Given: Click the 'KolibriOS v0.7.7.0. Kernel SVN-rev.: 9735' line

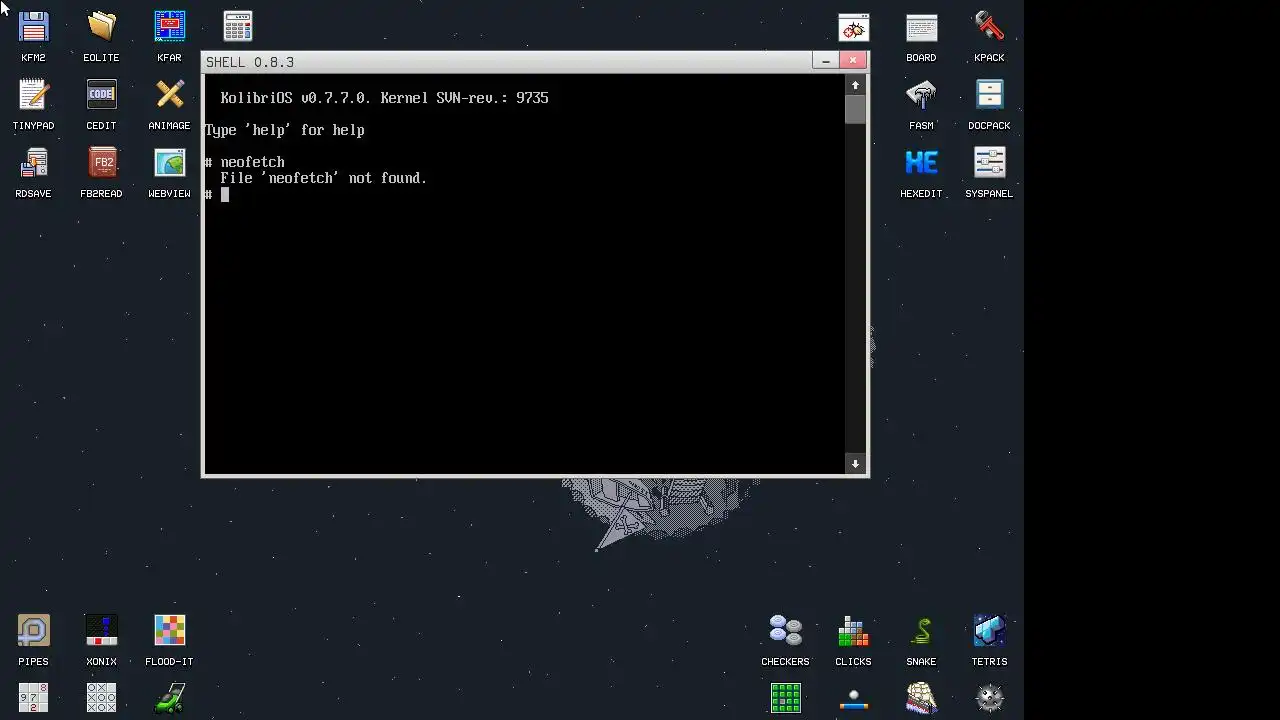Looking at the screenshot, I should point(384,98).
